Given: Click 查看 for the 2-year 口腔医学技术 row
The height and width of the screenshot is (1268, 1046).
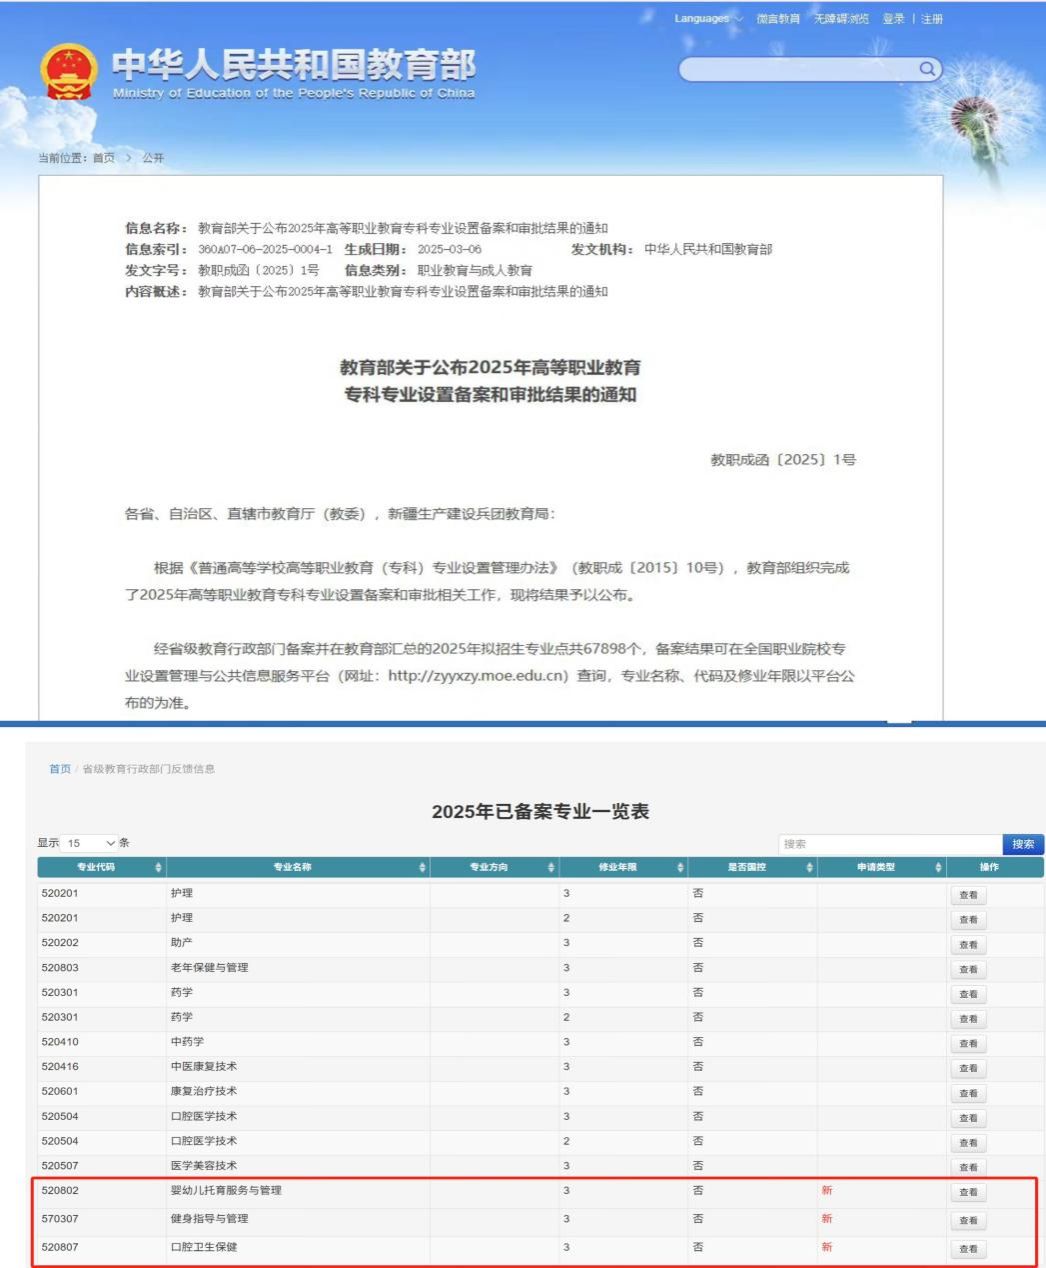Looking at the screenshot, I should [x=968, y=1143].
